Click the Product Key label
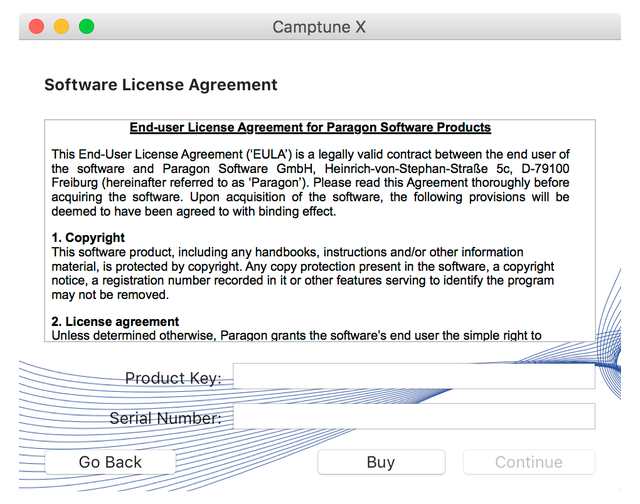 tap(173, 378)
